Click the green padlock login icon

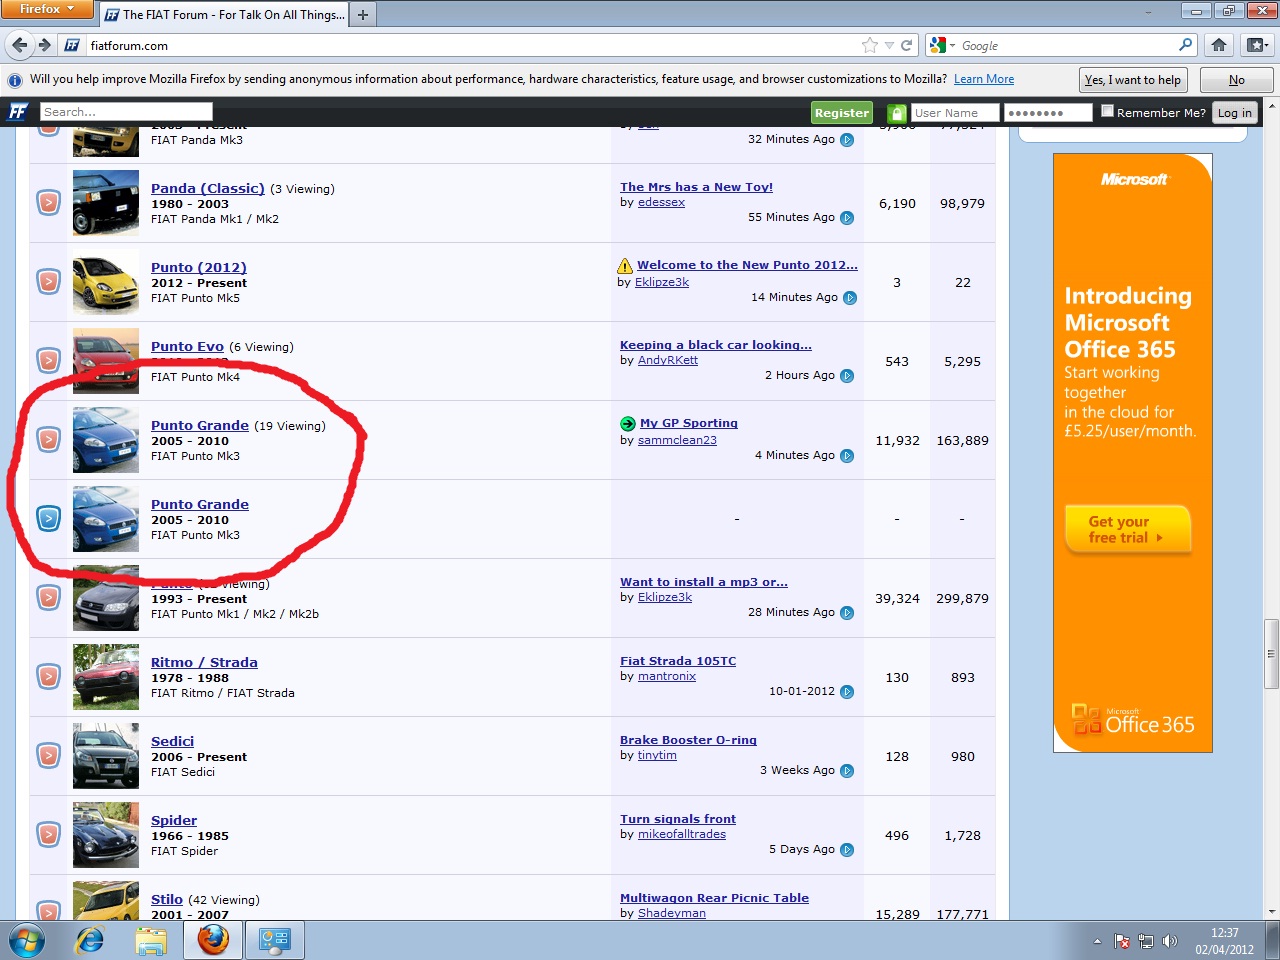point(897,113)
